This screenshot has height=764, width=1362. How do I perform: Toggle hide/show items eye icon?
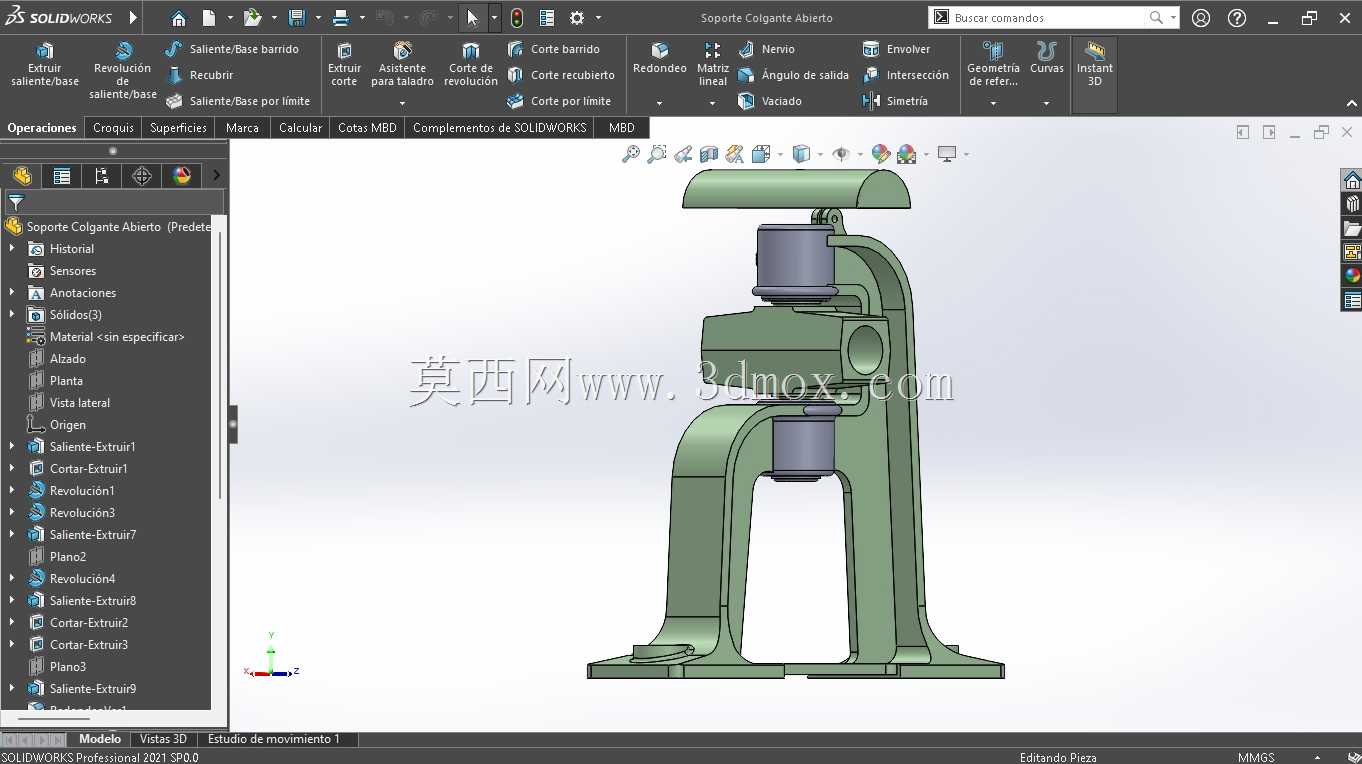pos(841,154)
